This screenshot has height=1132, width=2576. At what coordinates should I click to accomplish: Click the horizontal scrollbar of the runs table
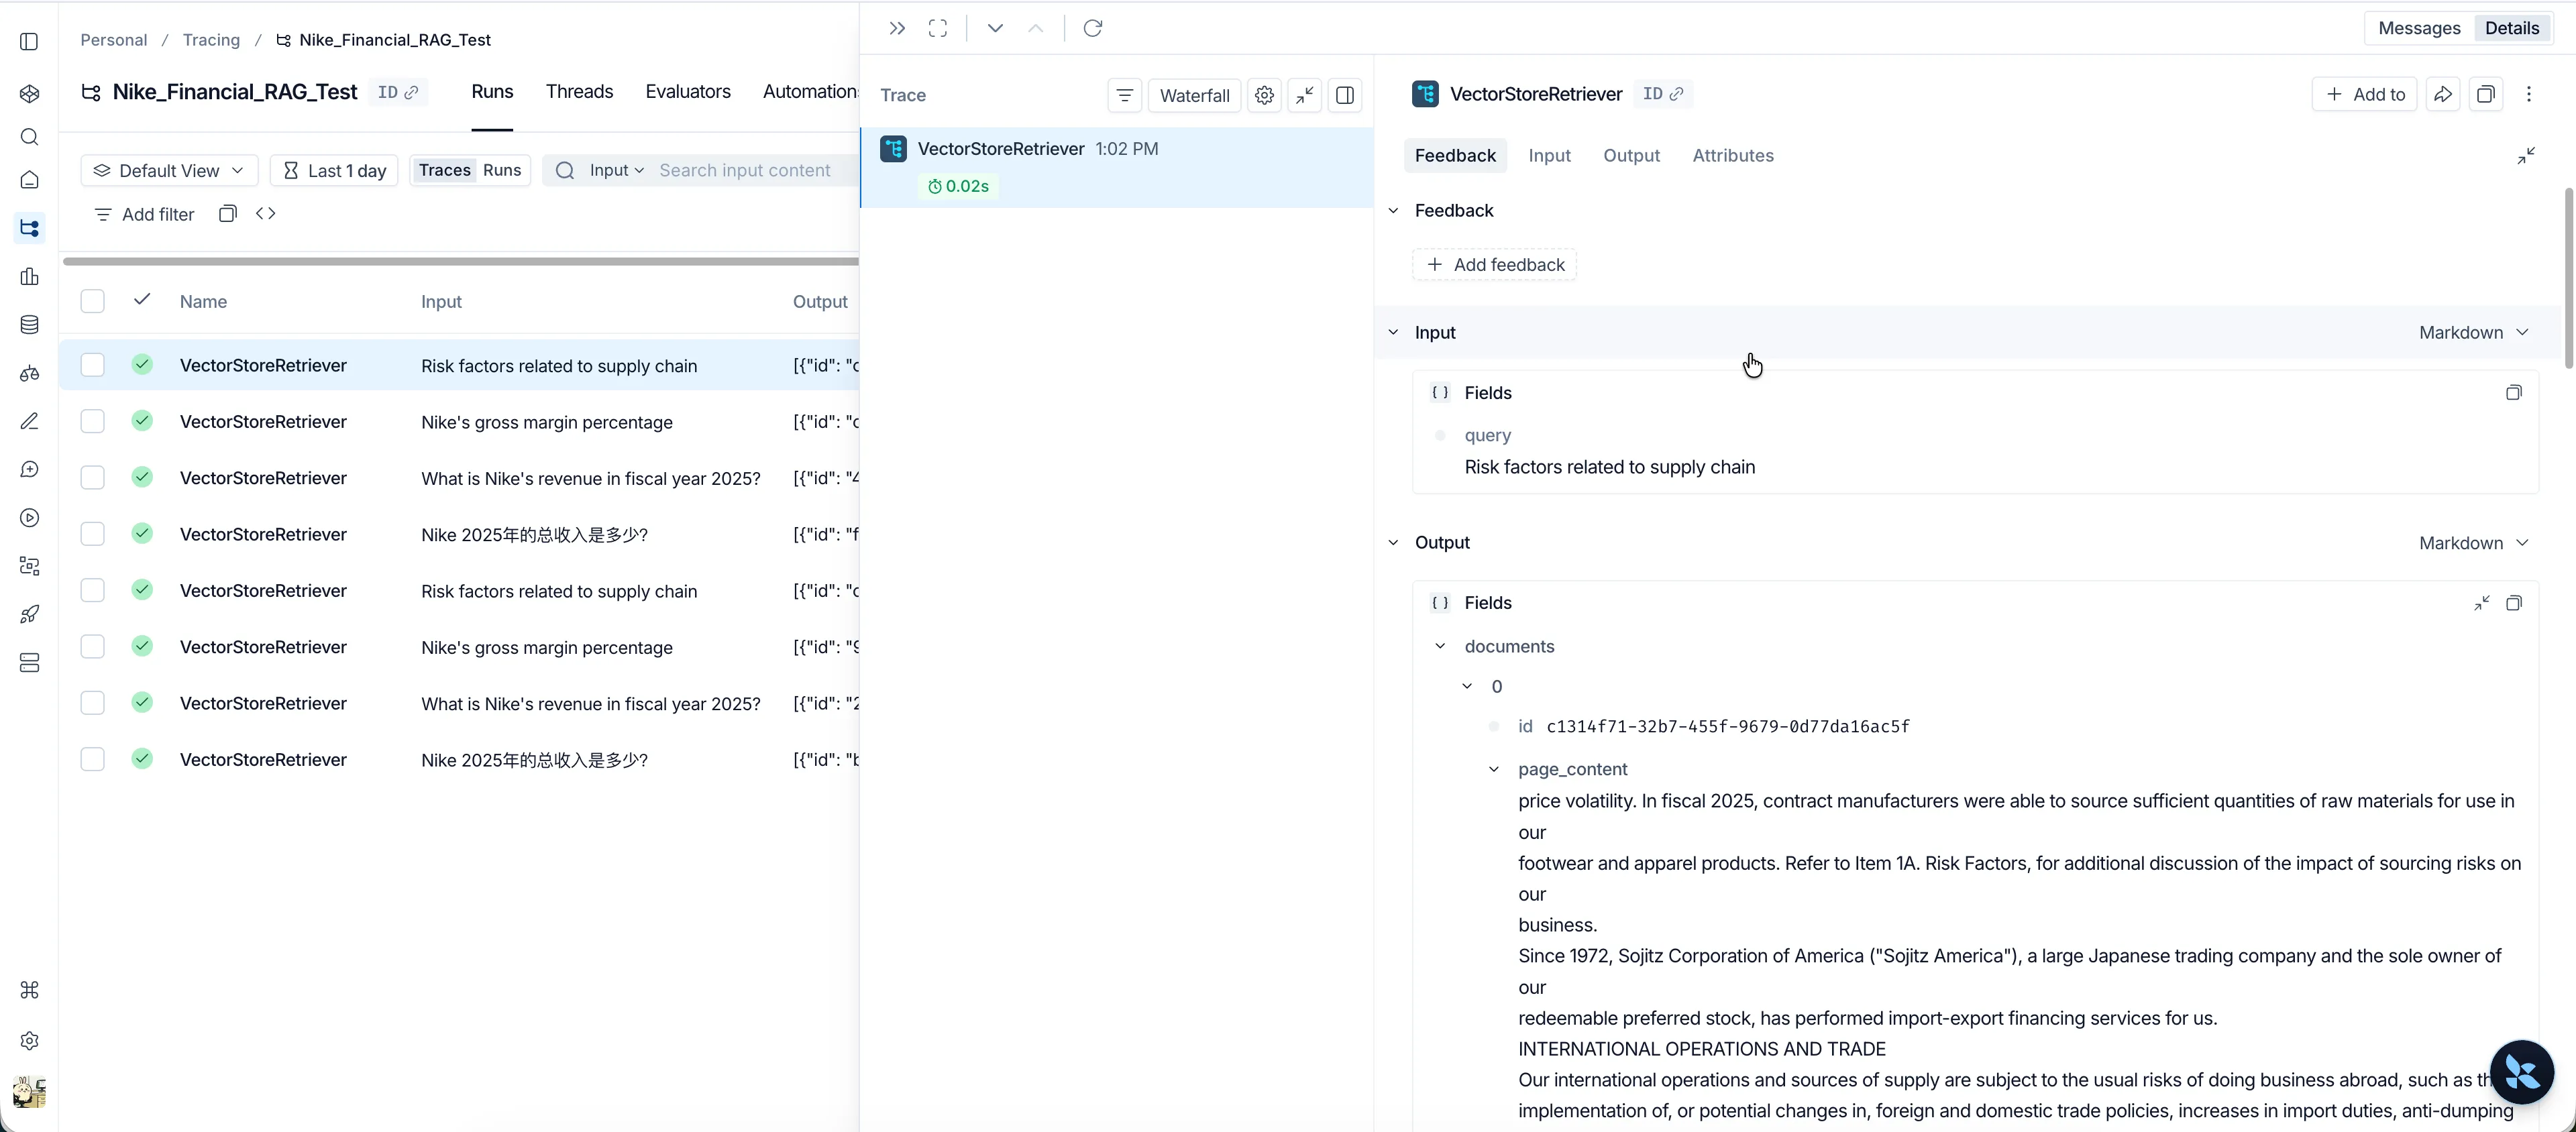461,262
